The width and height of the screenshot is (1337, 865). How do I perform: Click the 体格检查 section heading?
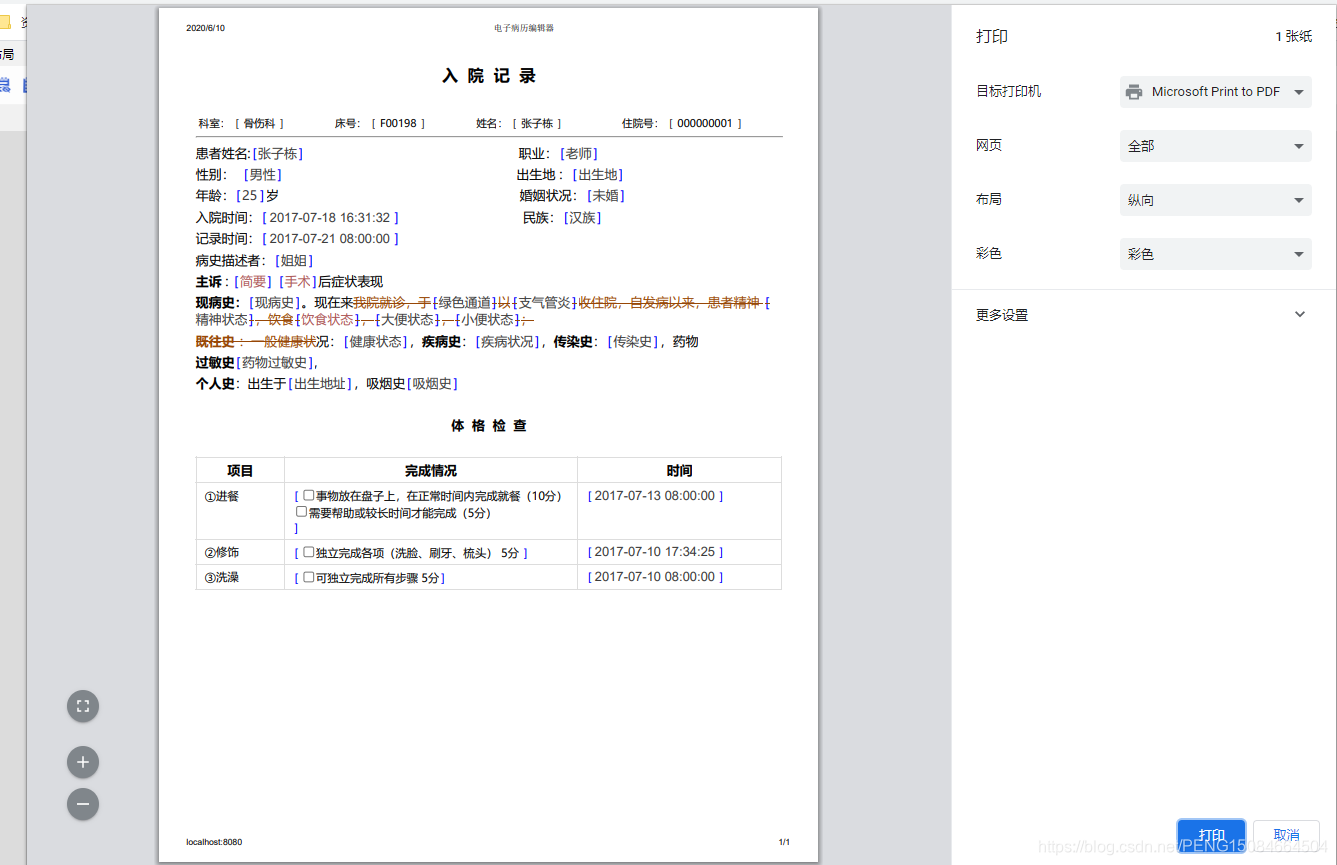click(x=489, y=426)
